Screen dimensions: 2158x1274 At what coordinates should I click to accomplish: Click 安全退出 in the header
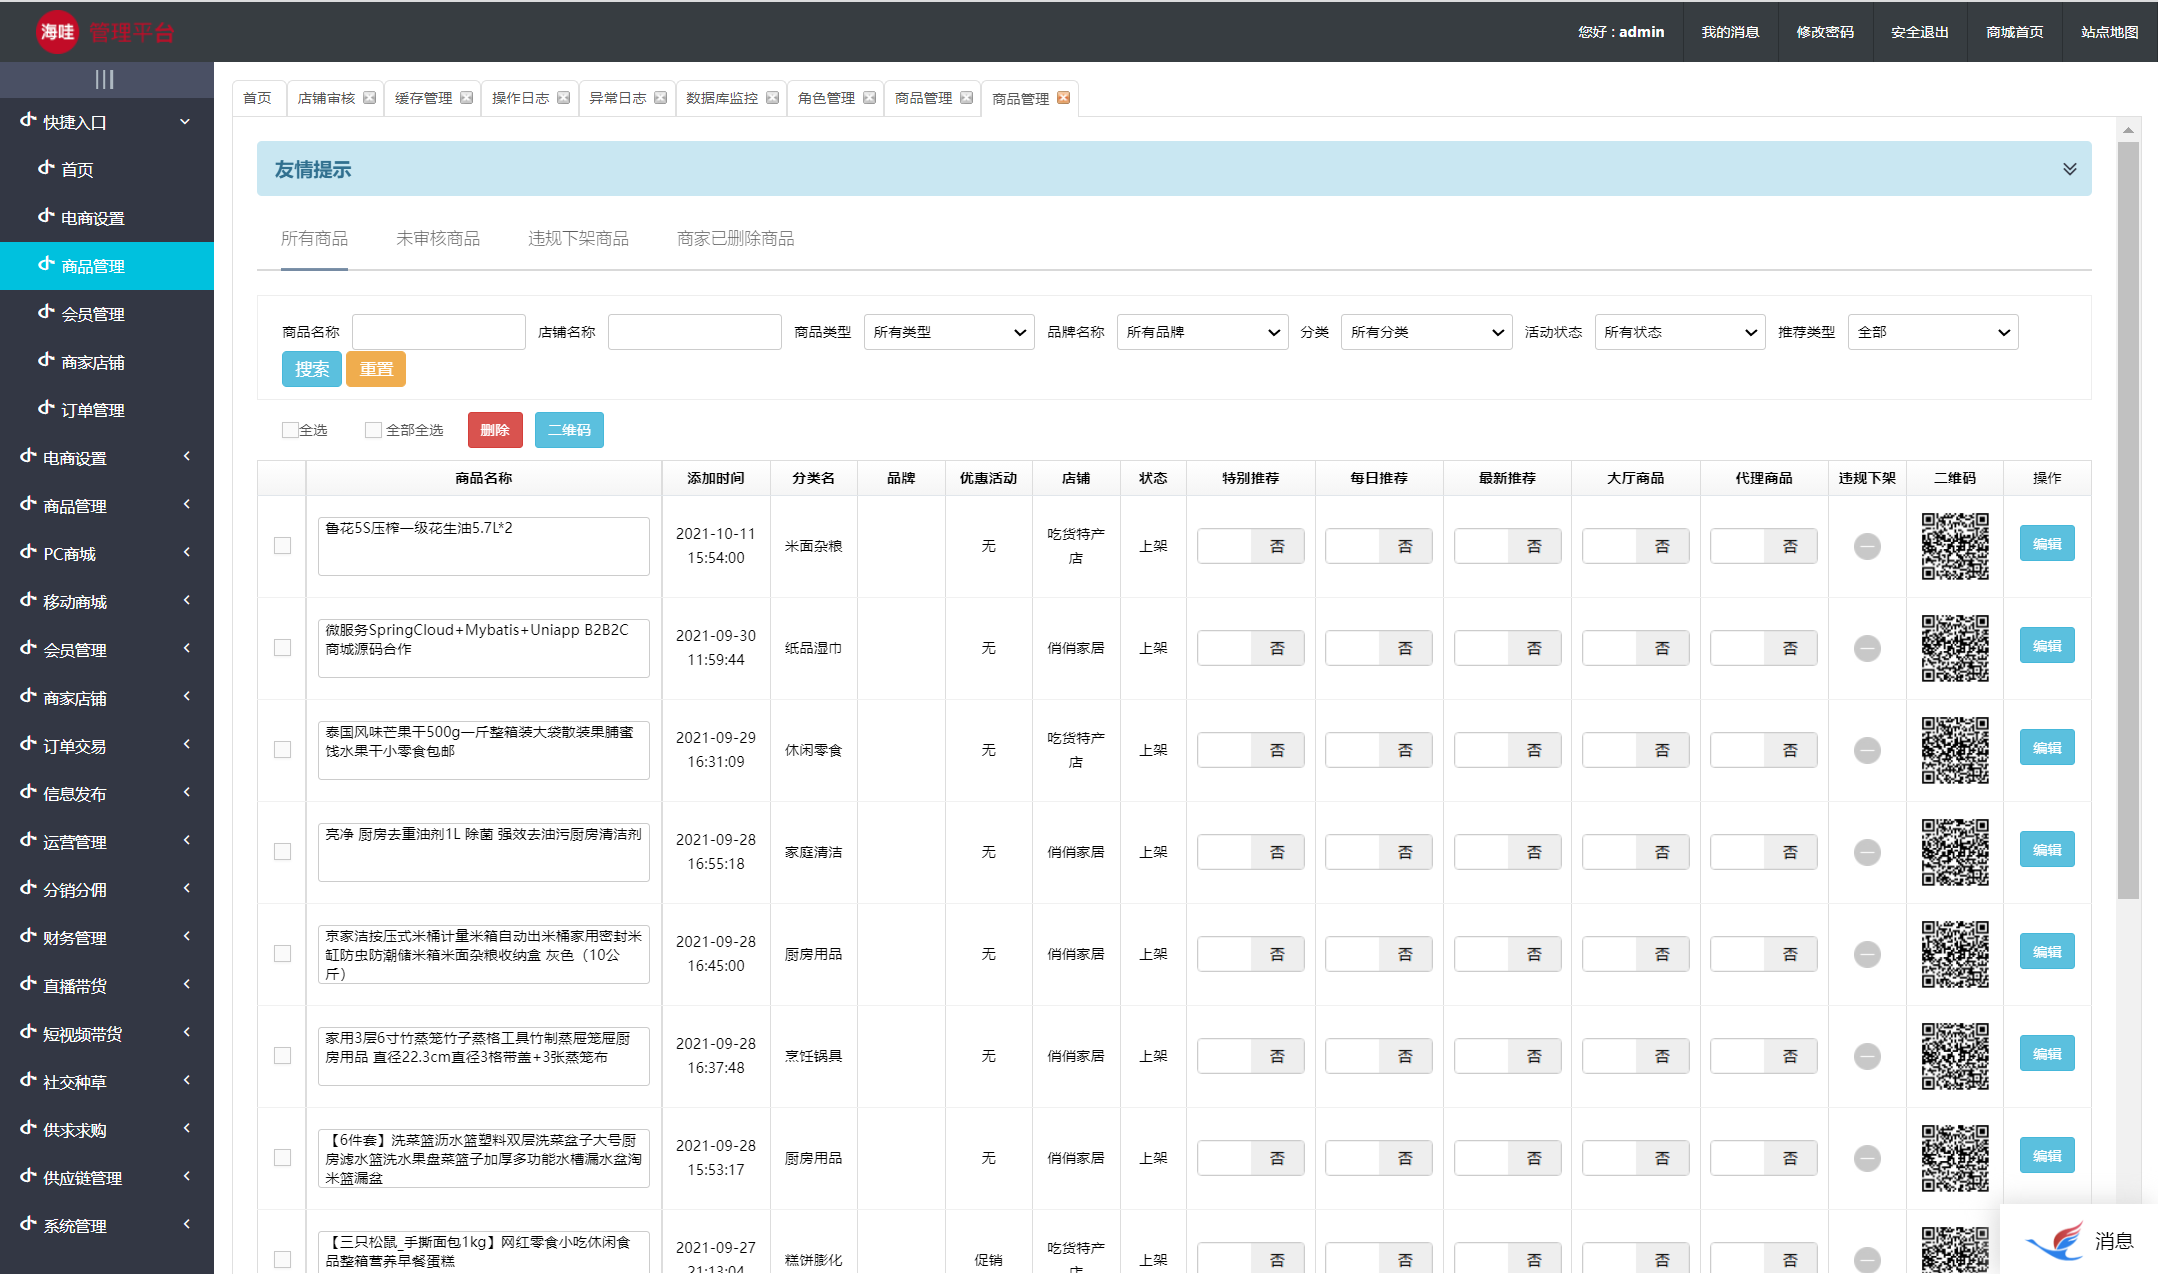1920,32
